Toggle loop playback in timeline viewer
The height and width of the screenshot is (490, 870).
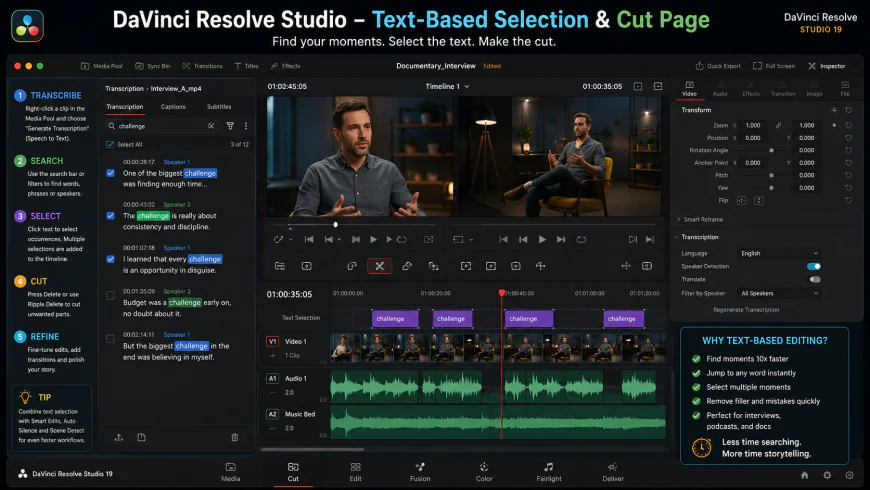(x=581, y=240)
